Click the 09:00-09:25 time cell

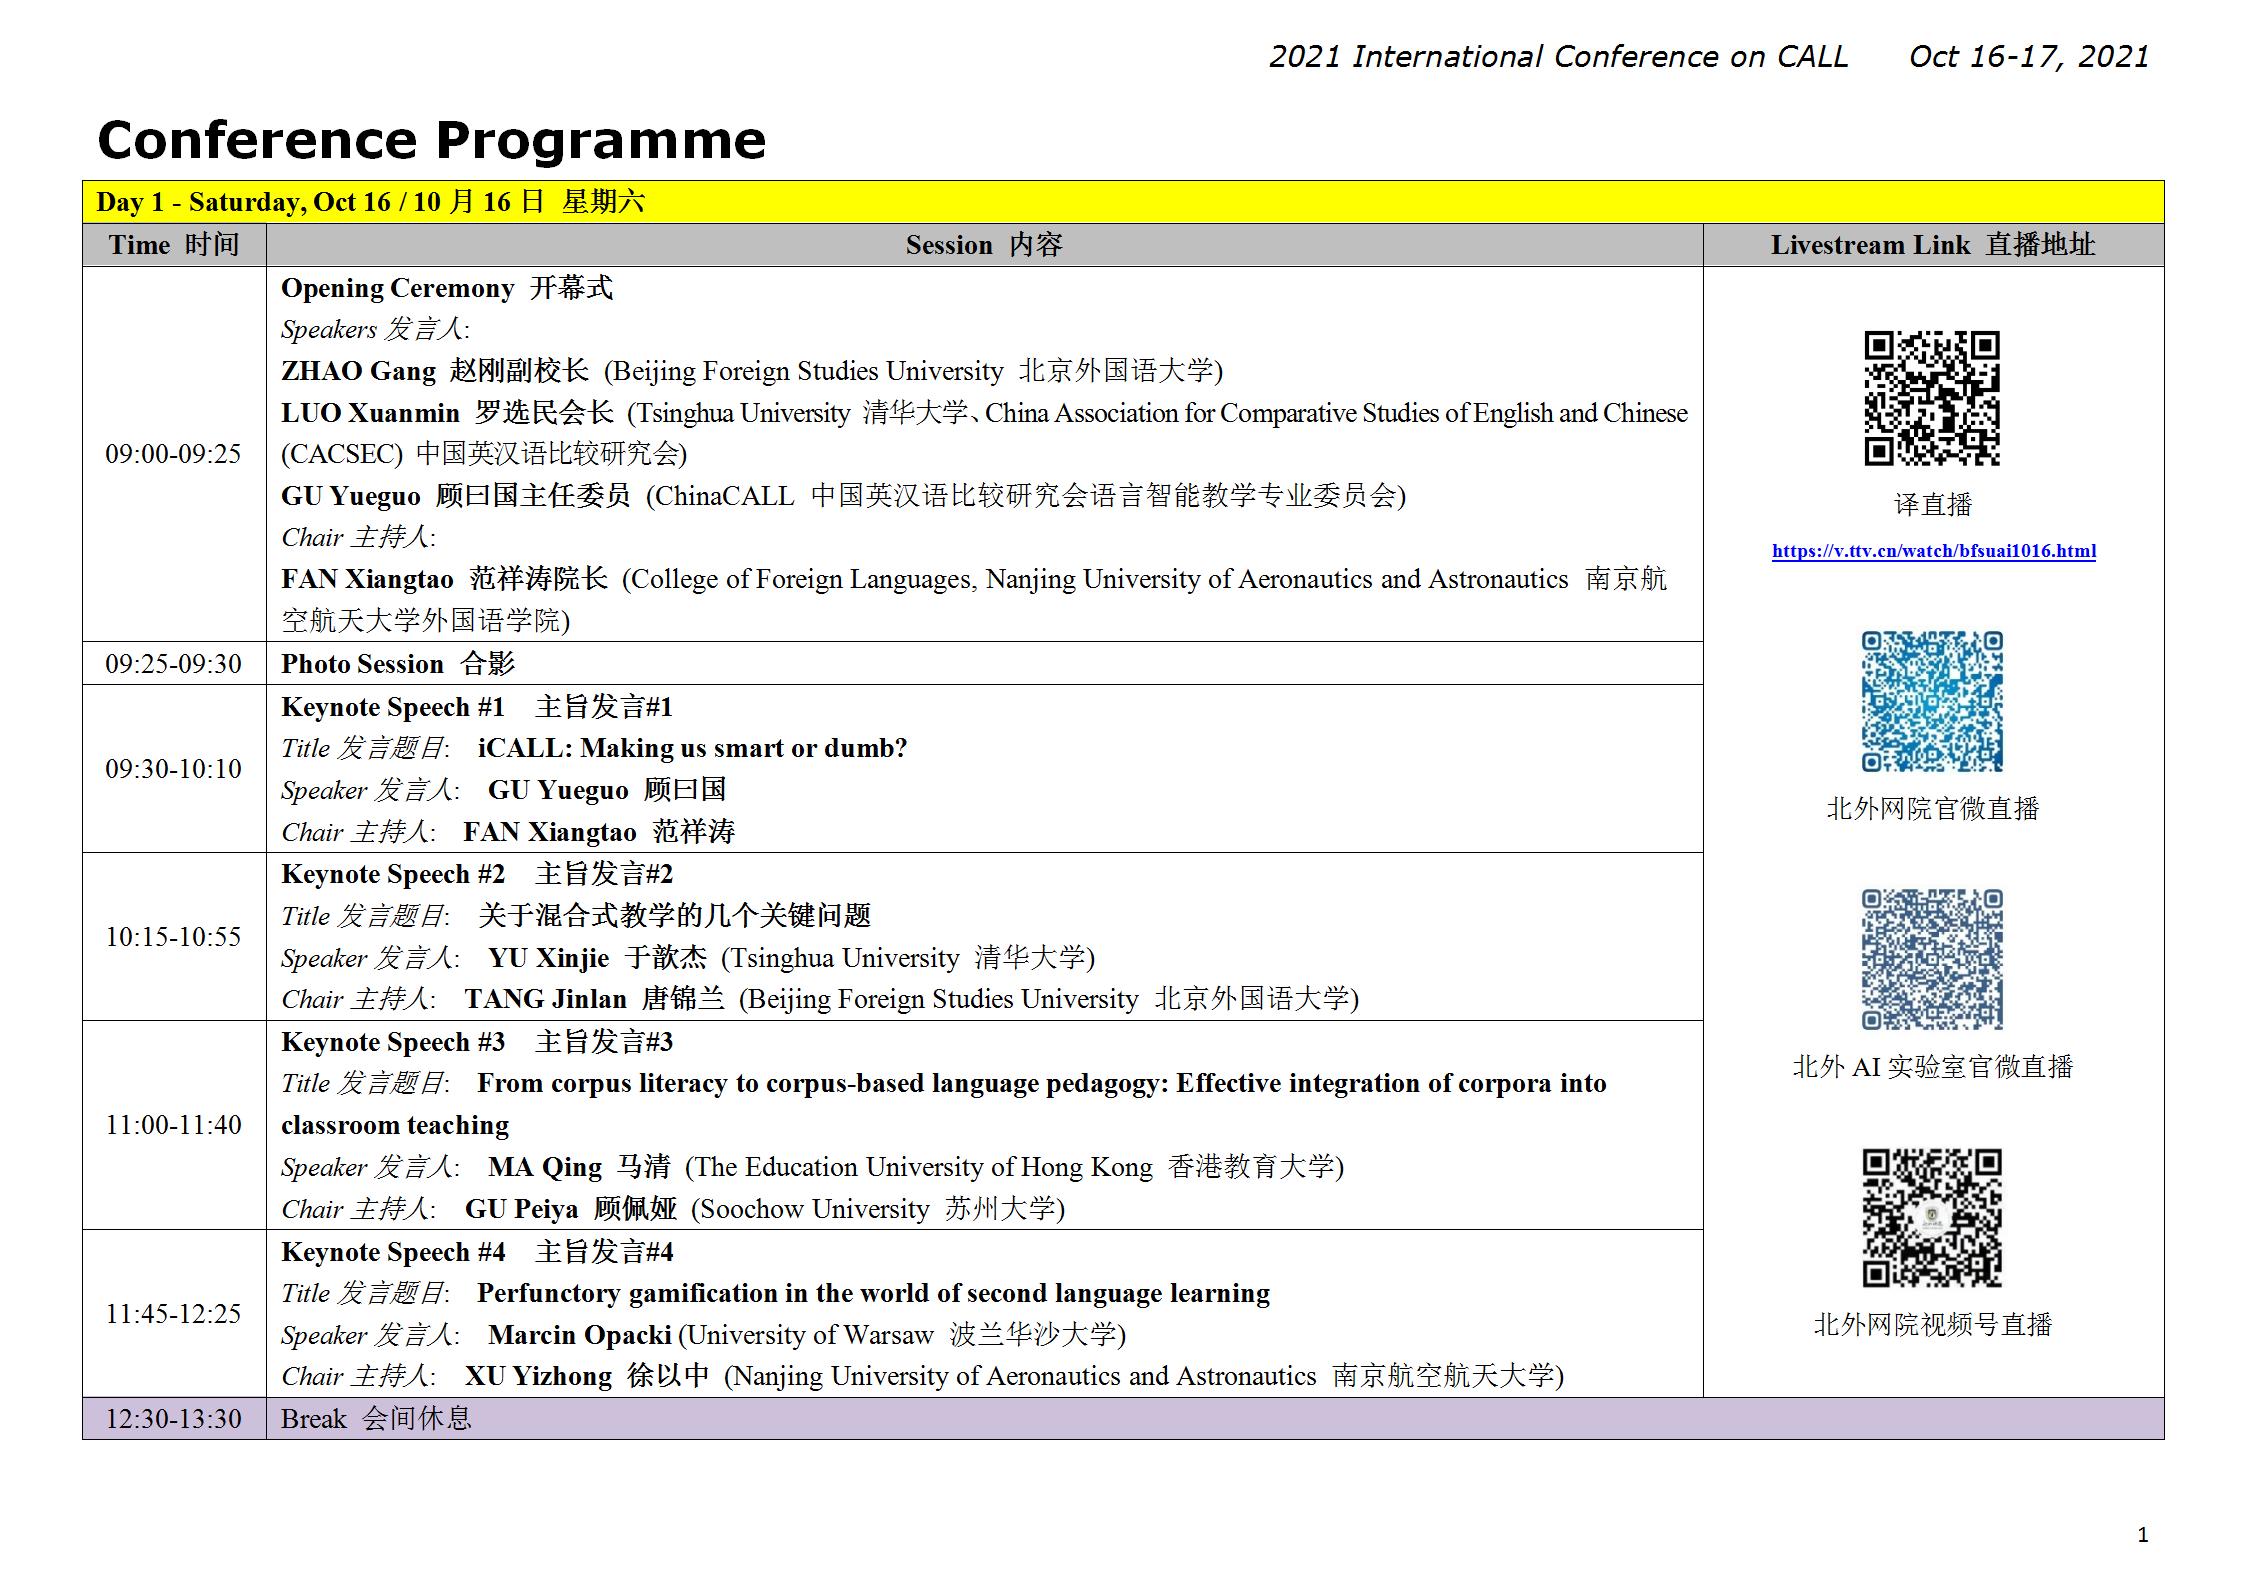click(173, 454)
